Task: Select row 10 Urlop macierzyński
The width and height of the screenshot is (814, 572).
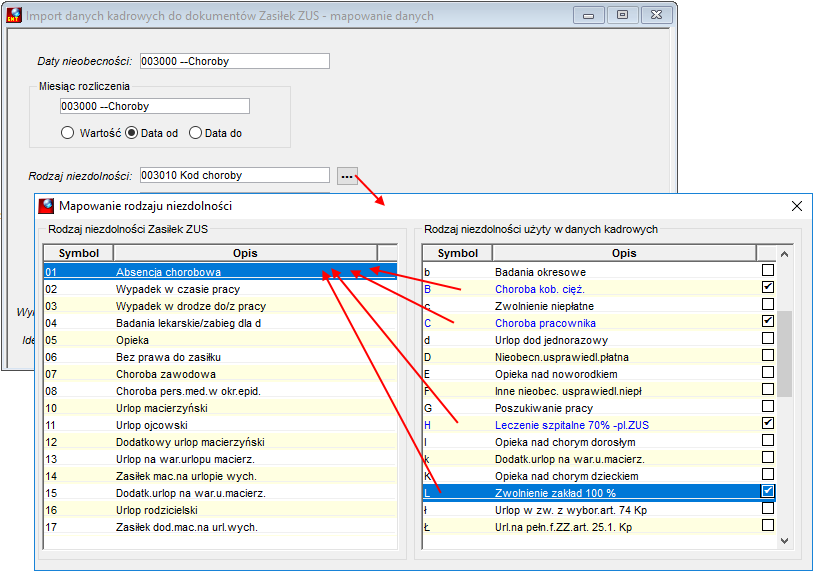Action: click(220, 408)
